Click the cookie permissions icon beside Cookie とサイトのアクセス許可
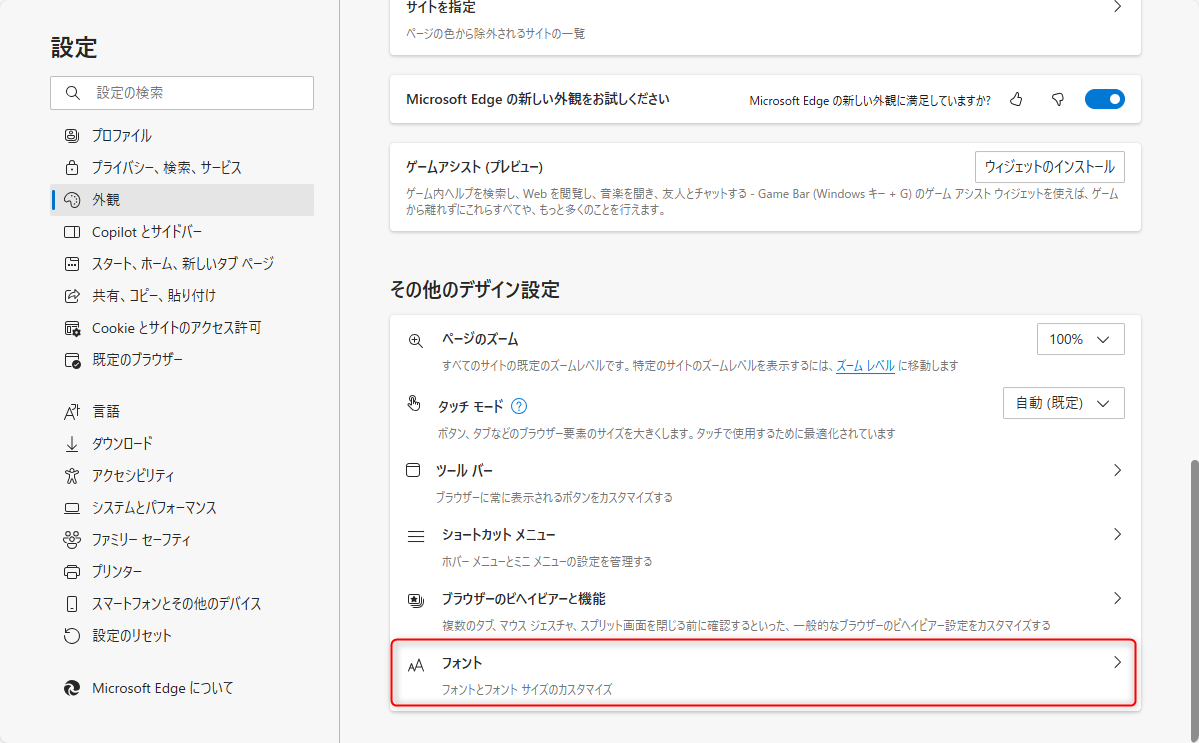1199x743 pixels. click(72, 328)
